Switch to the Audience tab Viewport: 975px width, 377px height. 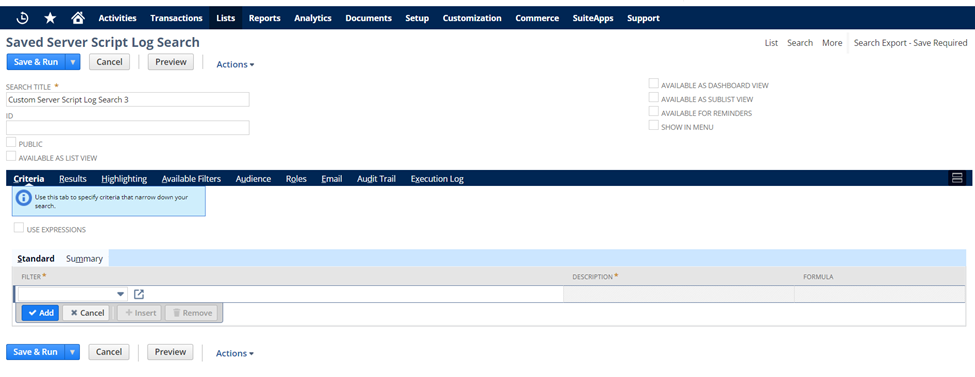click(253, 179)
